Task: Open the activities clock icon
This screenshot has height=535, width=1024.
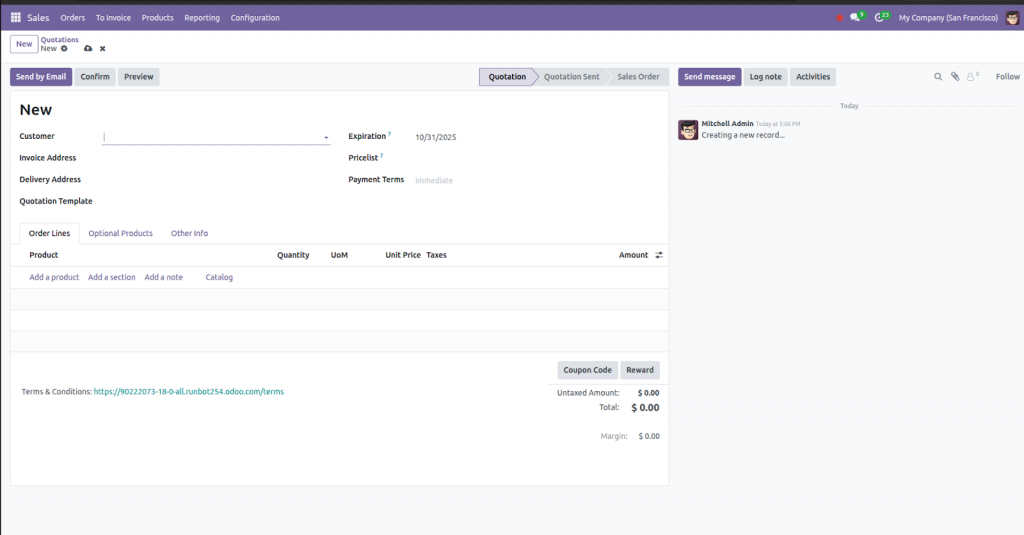Action: pos(881,18)
